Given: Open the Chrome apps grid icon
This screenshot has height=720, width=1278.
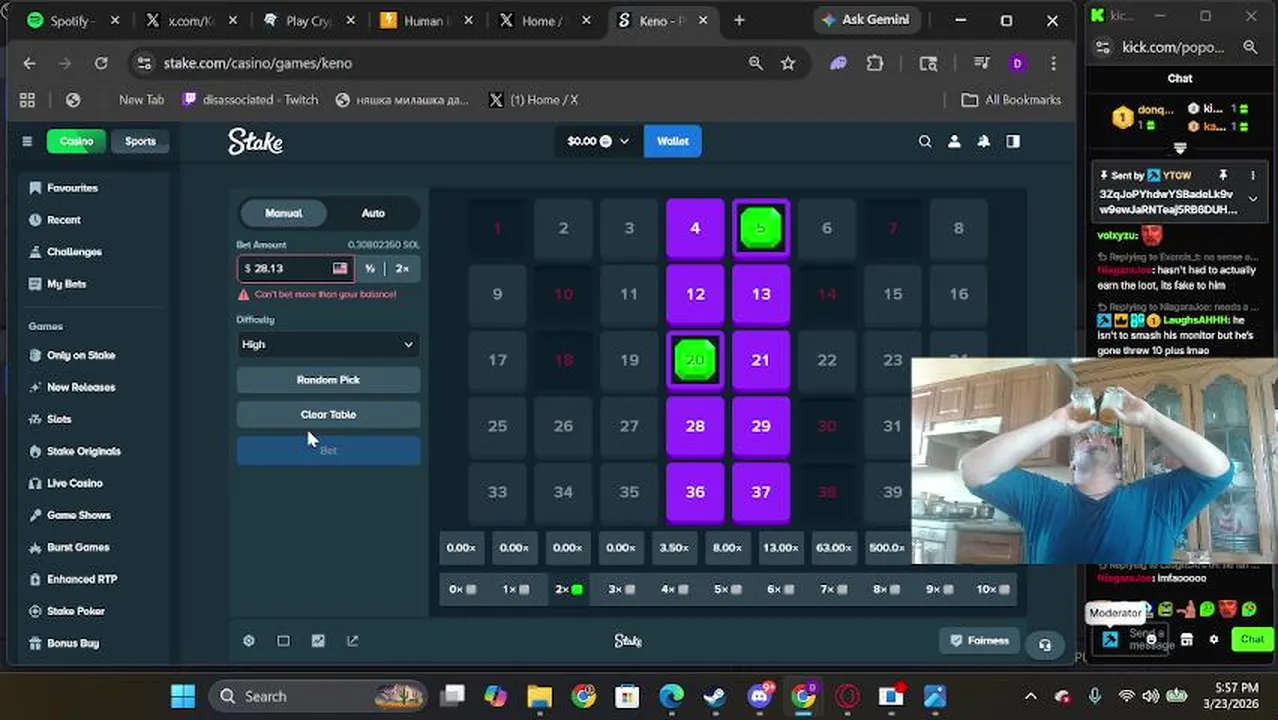Looking at the screenshot, I should click(27, 100).
